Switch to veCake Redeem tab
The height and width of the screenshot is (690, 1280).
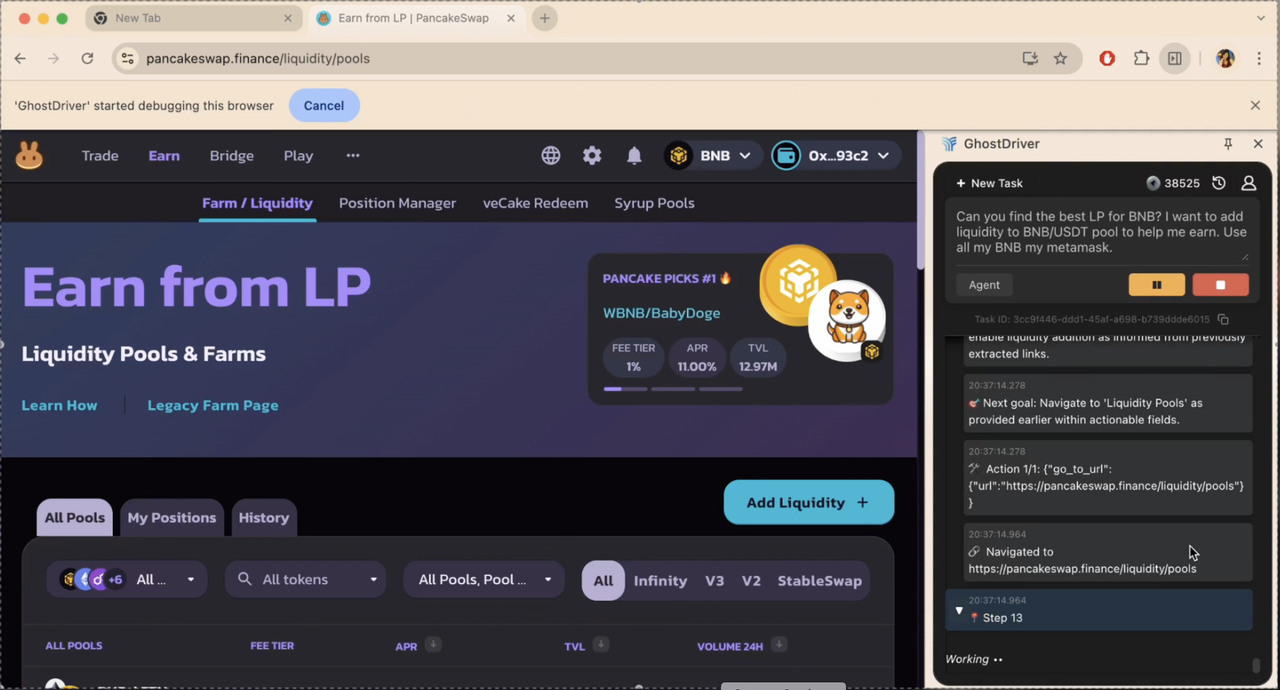[x=535, y=203]
